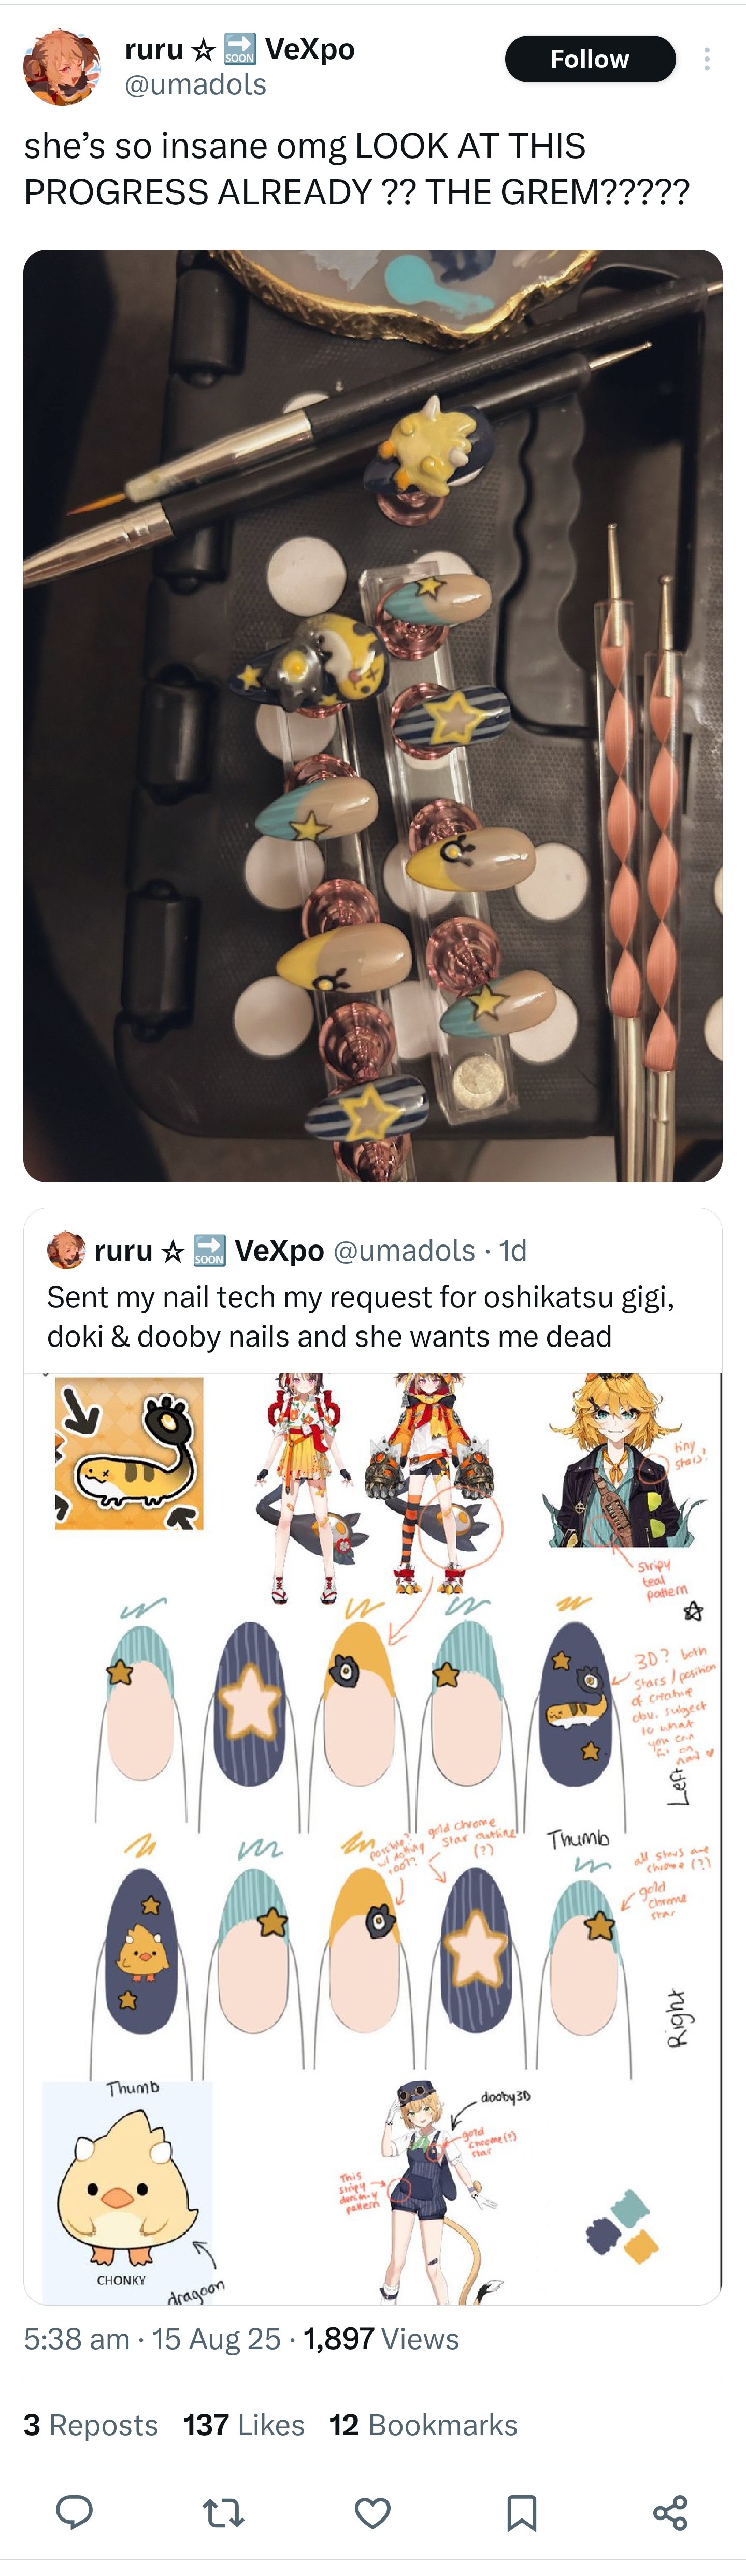Open the share icon

[670, 2512]
